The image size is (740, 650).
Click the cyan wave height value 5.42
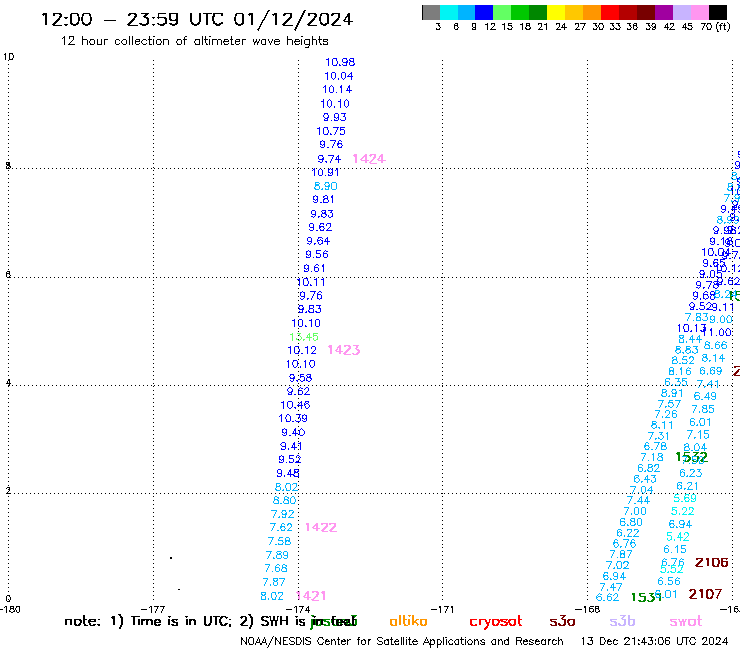[678, 537]
